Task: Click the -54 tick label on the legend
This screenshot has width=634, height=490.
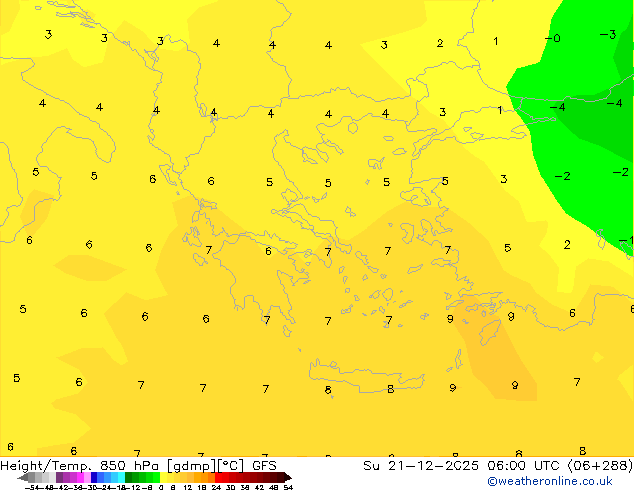Action: 32,488
